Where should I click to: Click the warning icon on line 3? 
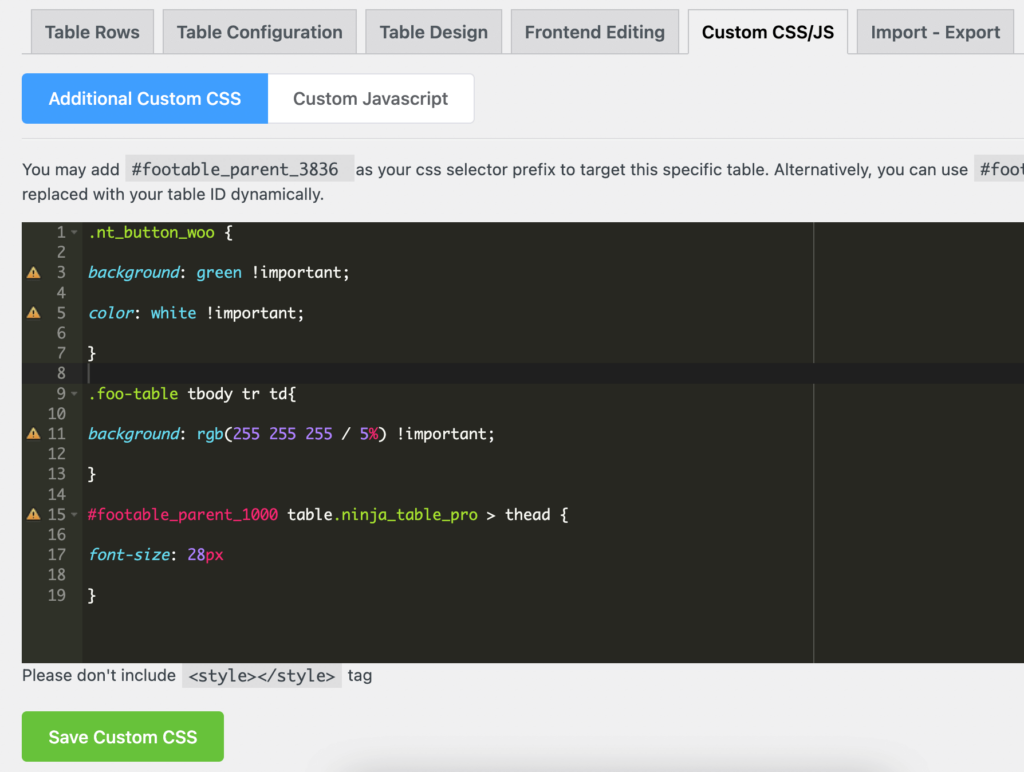click(33, 272)
